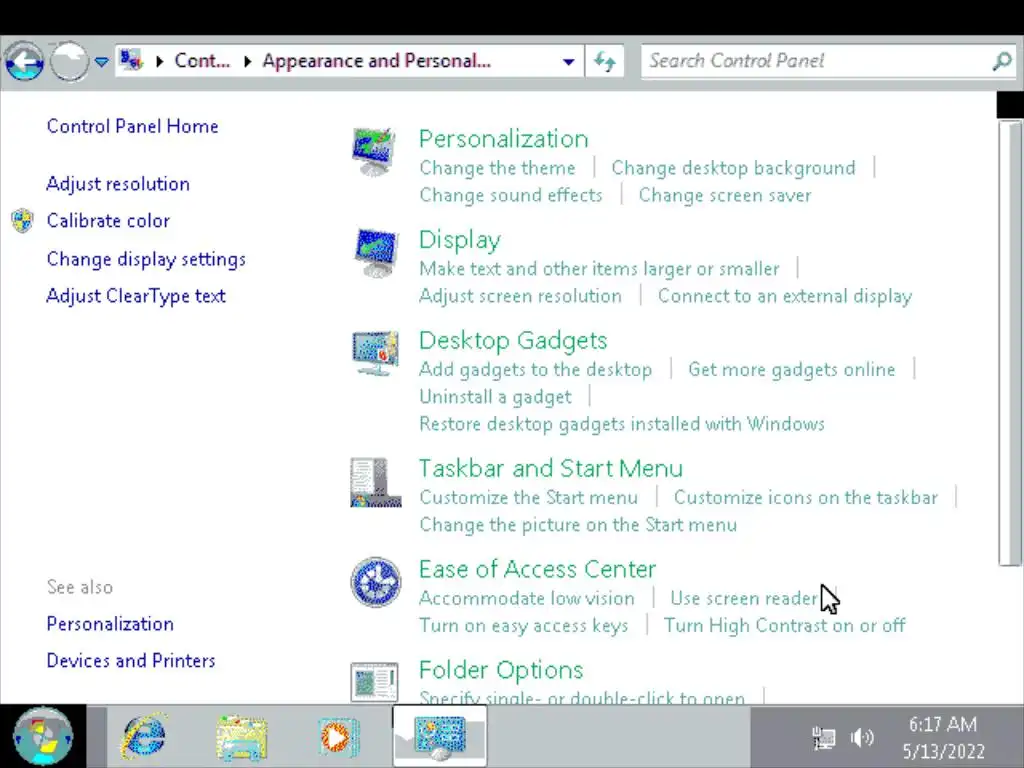The image size is (1024, 768).
Task: Open Calibrate color
Action: 108,221
